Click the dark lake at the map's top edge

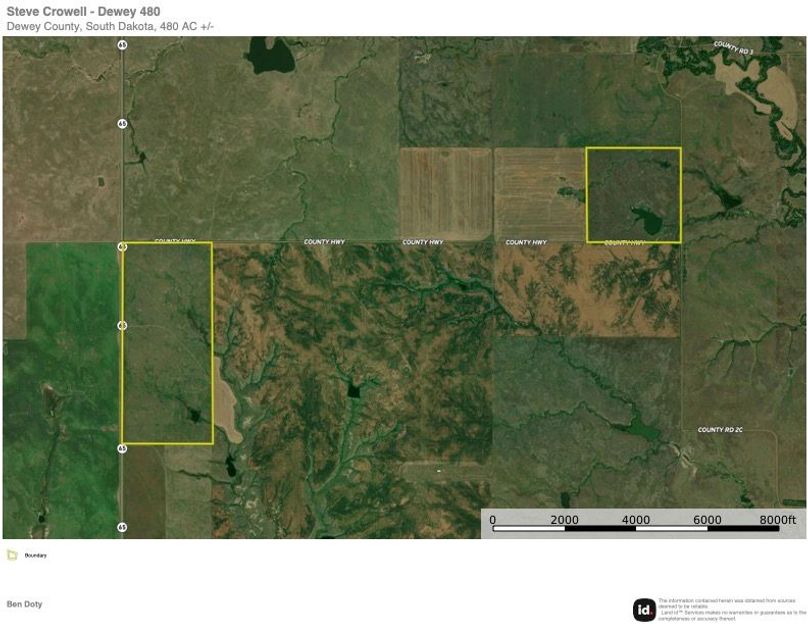coord(264,54)
